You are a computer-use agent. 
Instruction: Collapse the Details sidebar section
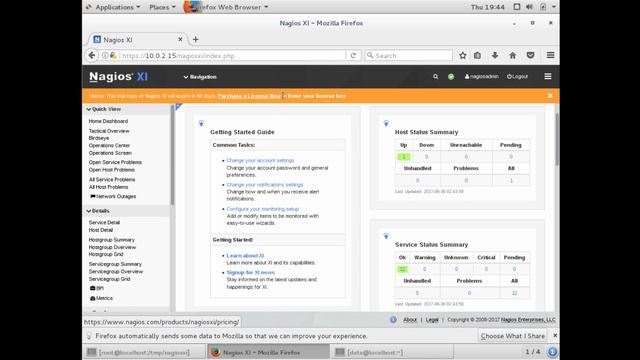click(98, 211)
